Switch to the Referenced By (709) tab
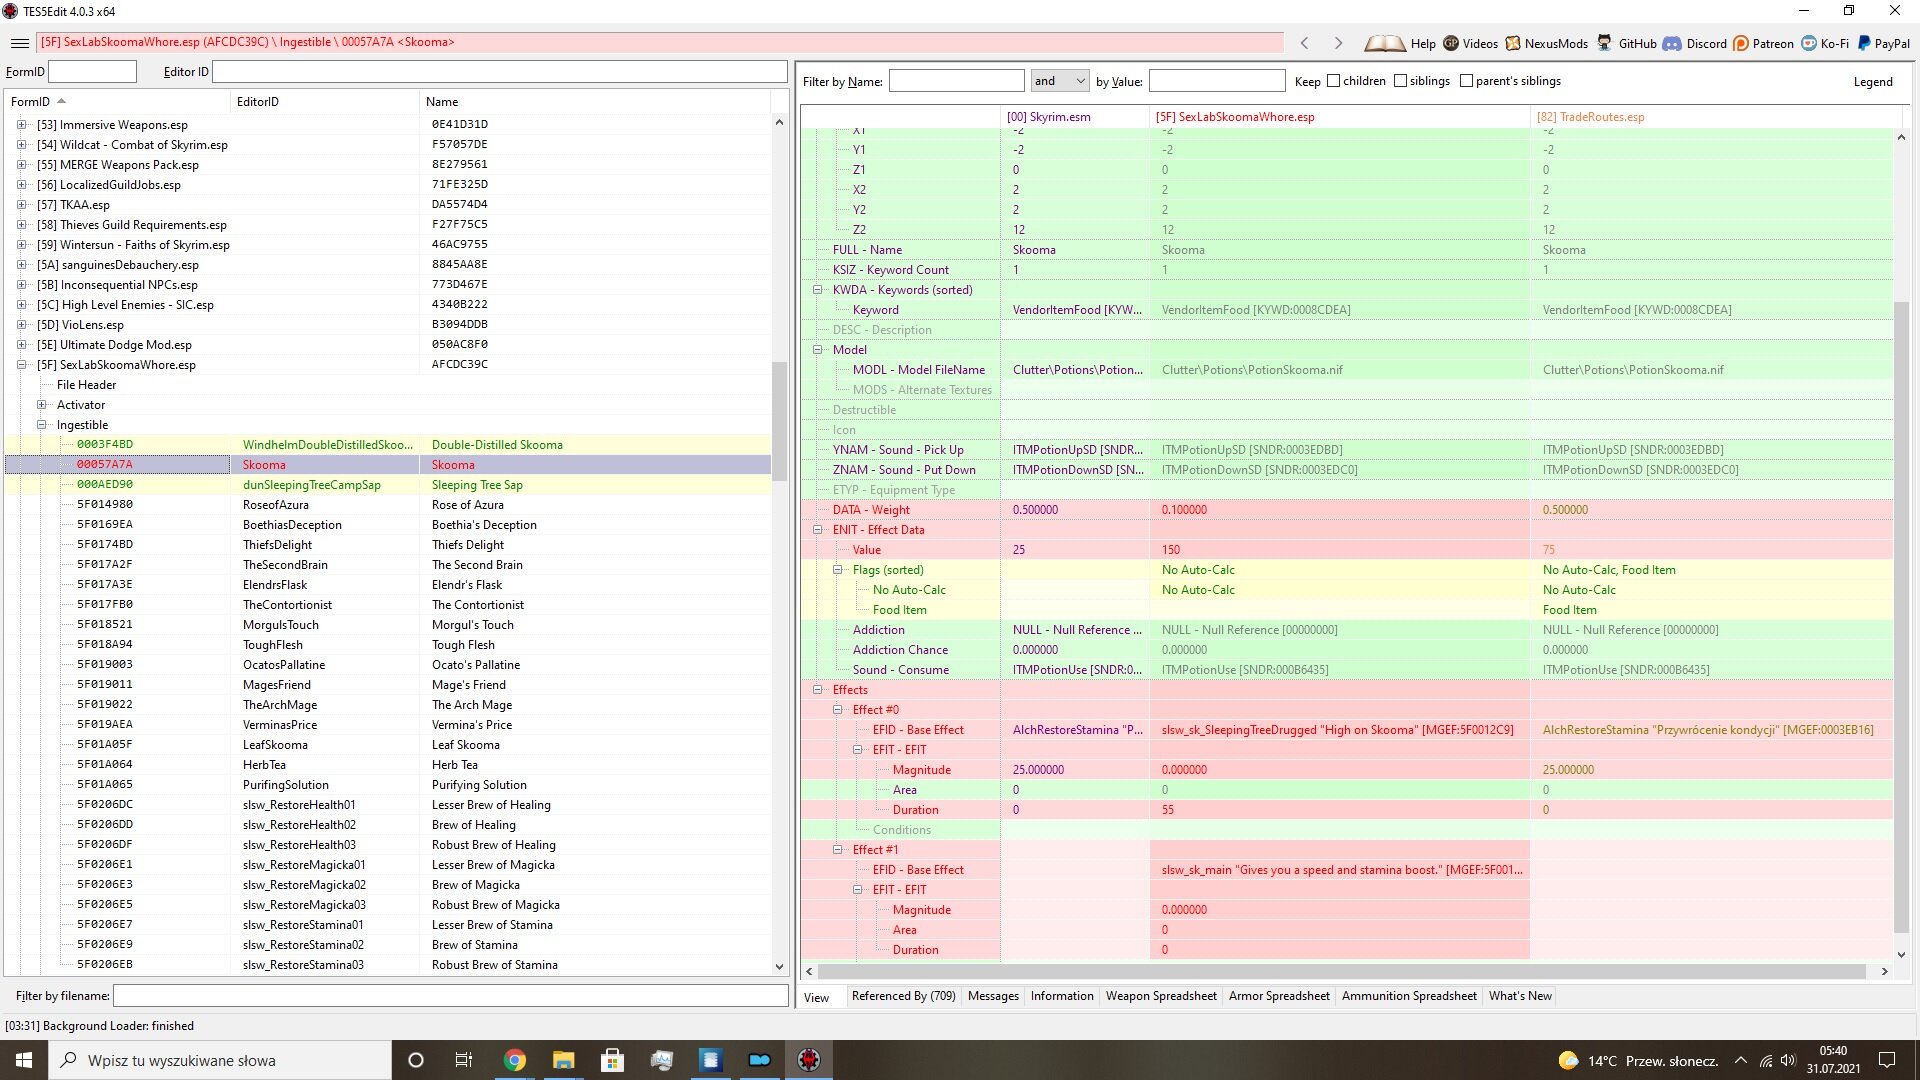1920x1080 pixels. [x=903, y=996]
